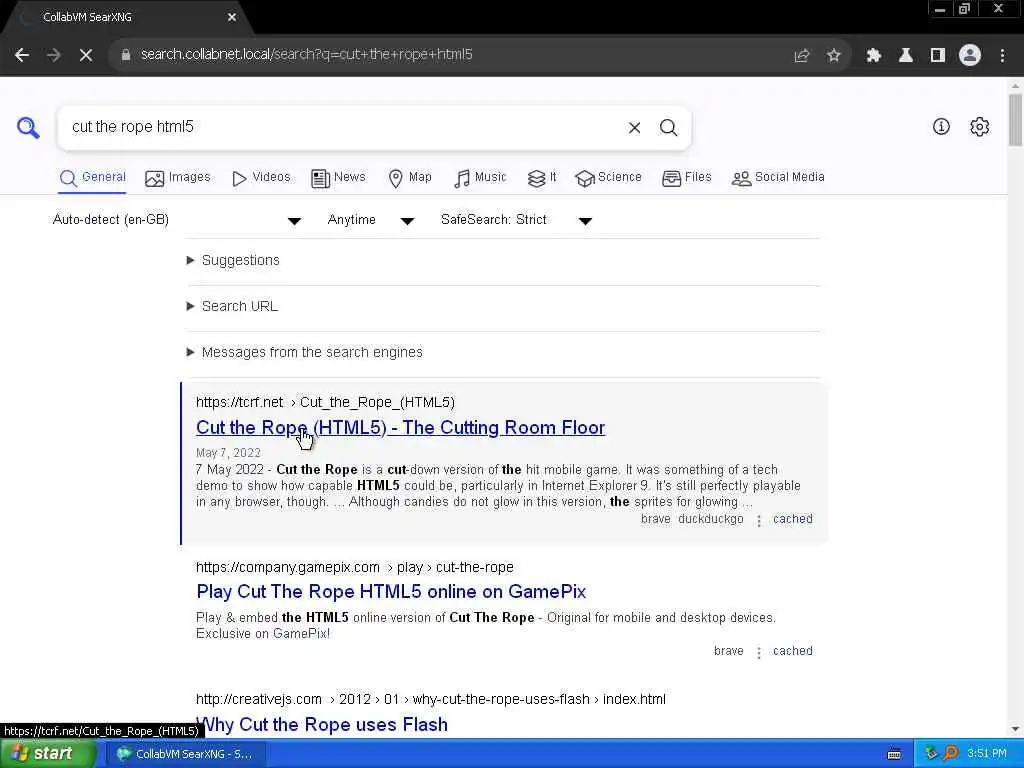Open the Anytime time range dropdown
The height and width of the screenshot is (768, 1024).
click(x=370, y=220)
